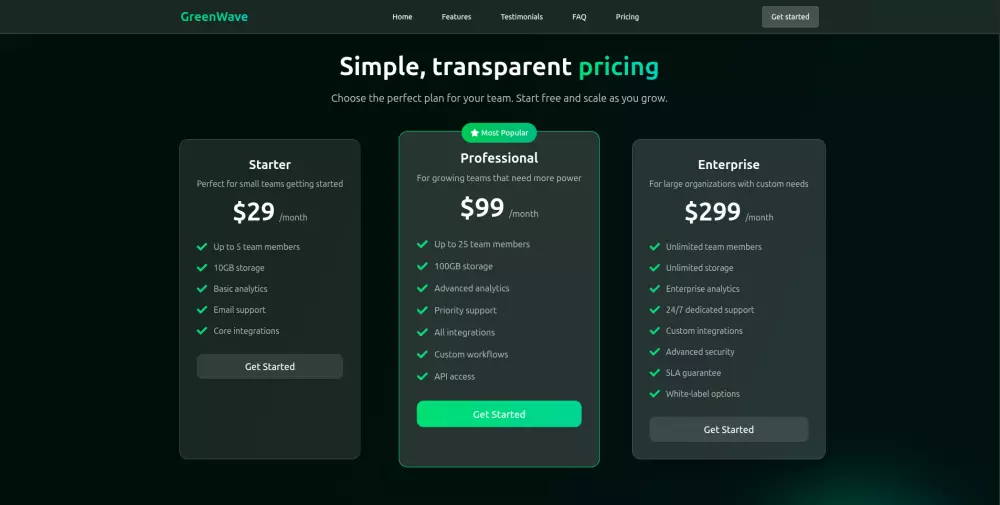Click checkmark beside Custom workflows
1000x505 pixels.
point(422,355)
